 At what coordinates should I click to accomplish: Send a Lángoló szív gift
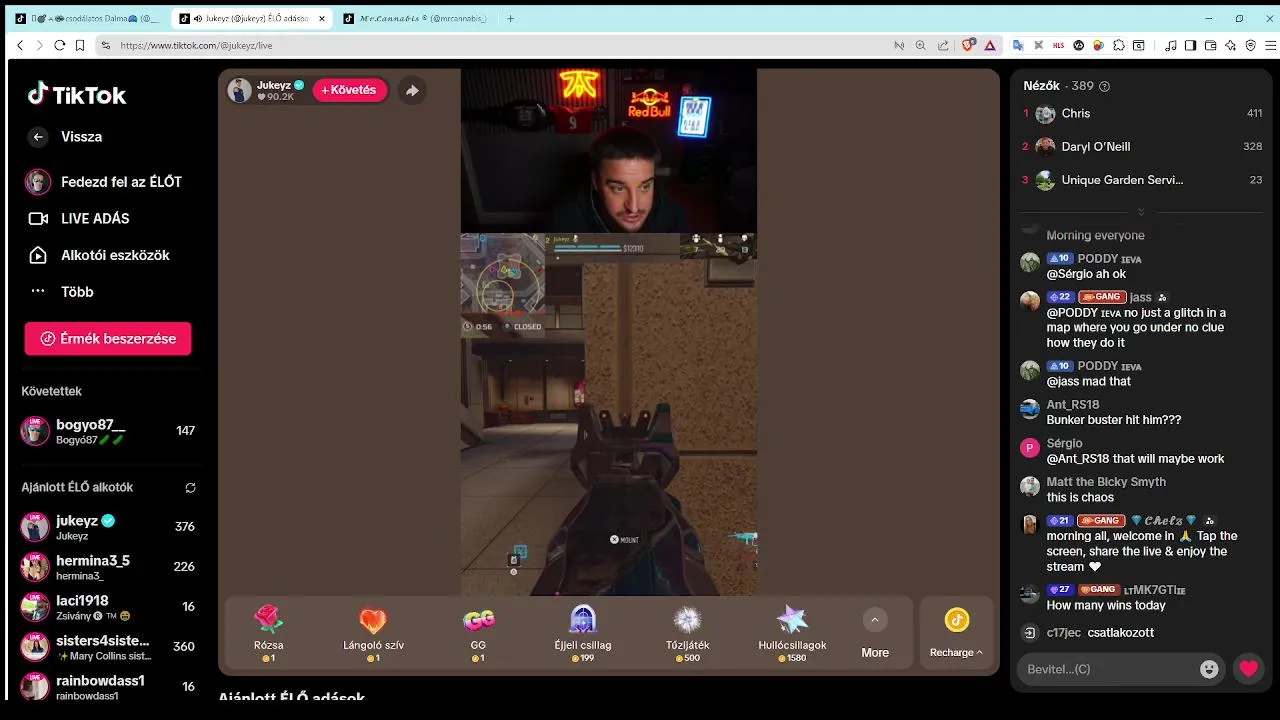pyautogui.click(x=373, y=633)
